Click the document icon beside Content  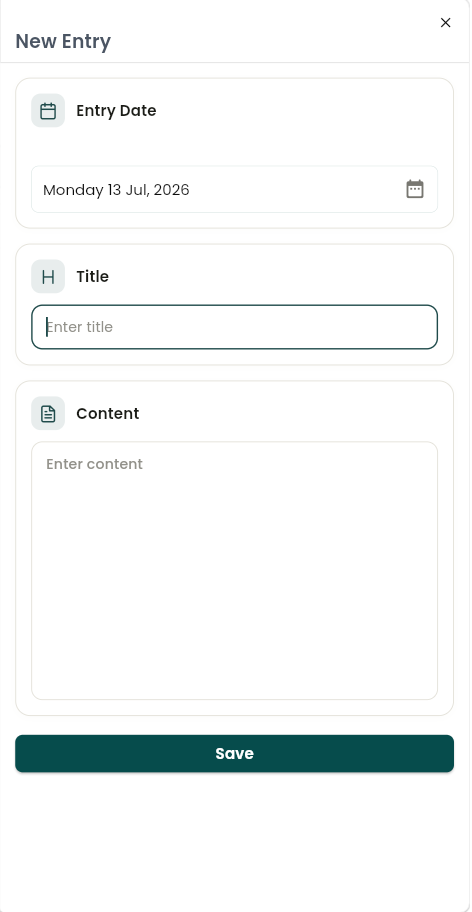point(48,414)
